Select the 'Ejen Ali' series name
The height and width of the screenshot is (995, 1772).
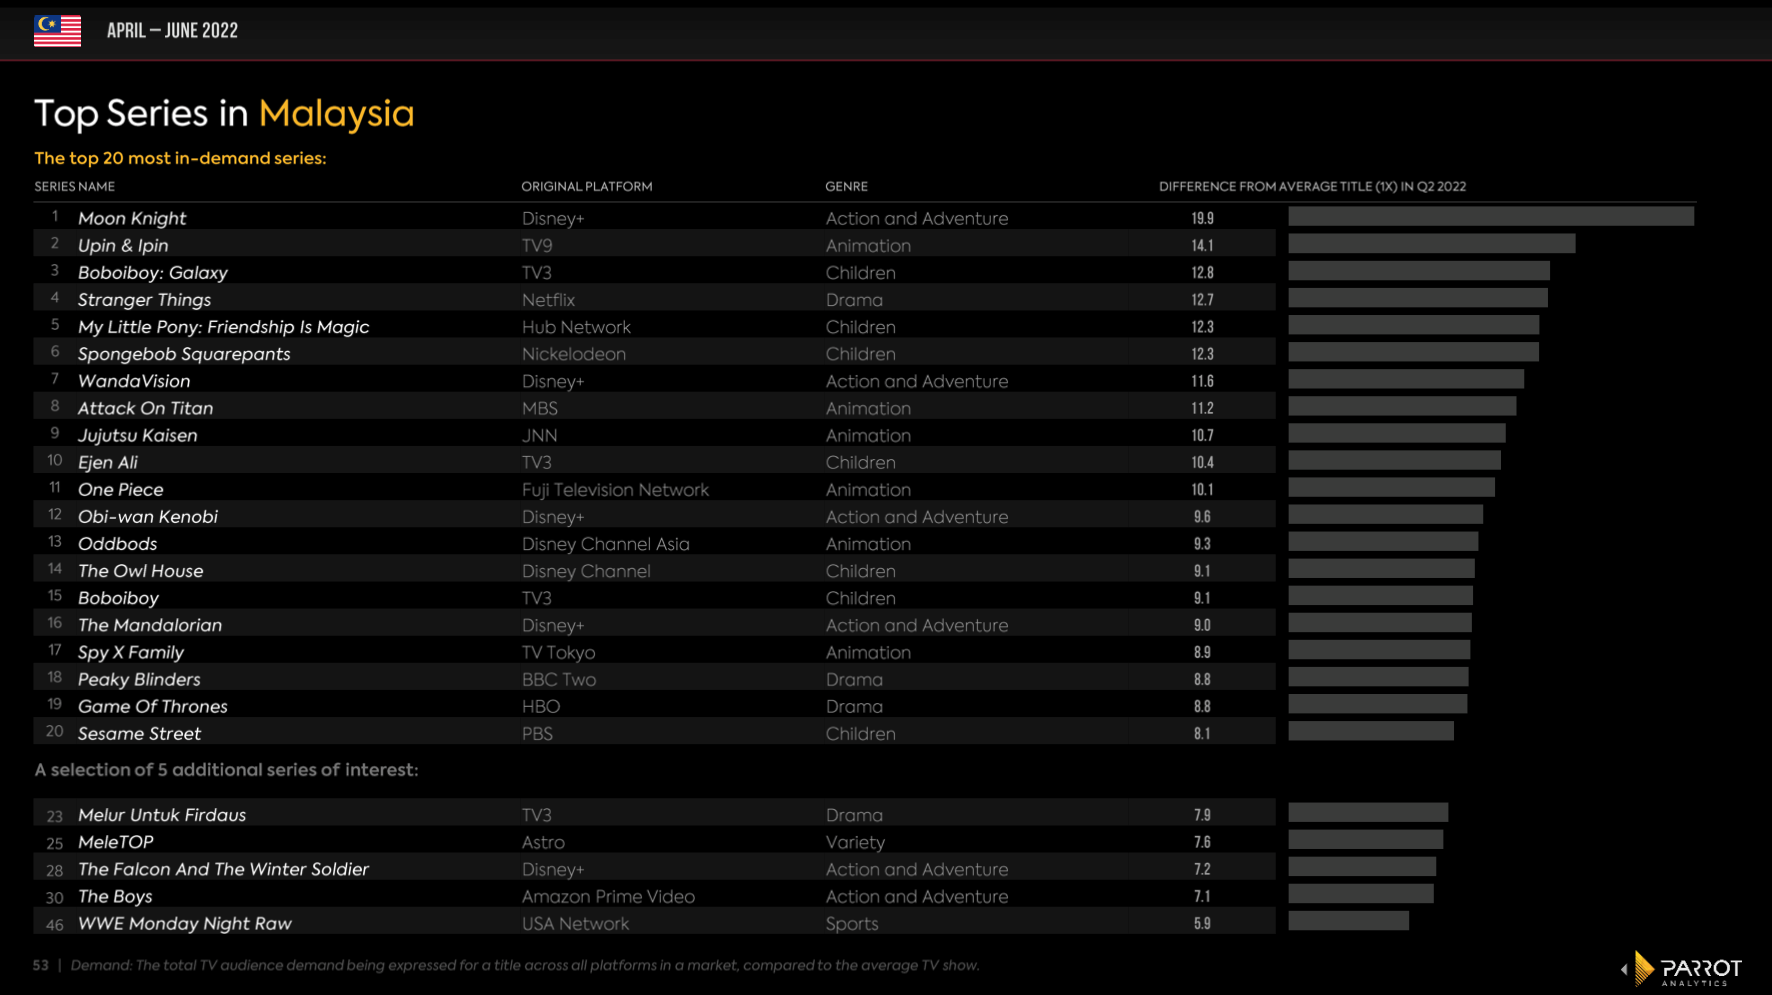[108, 462]
